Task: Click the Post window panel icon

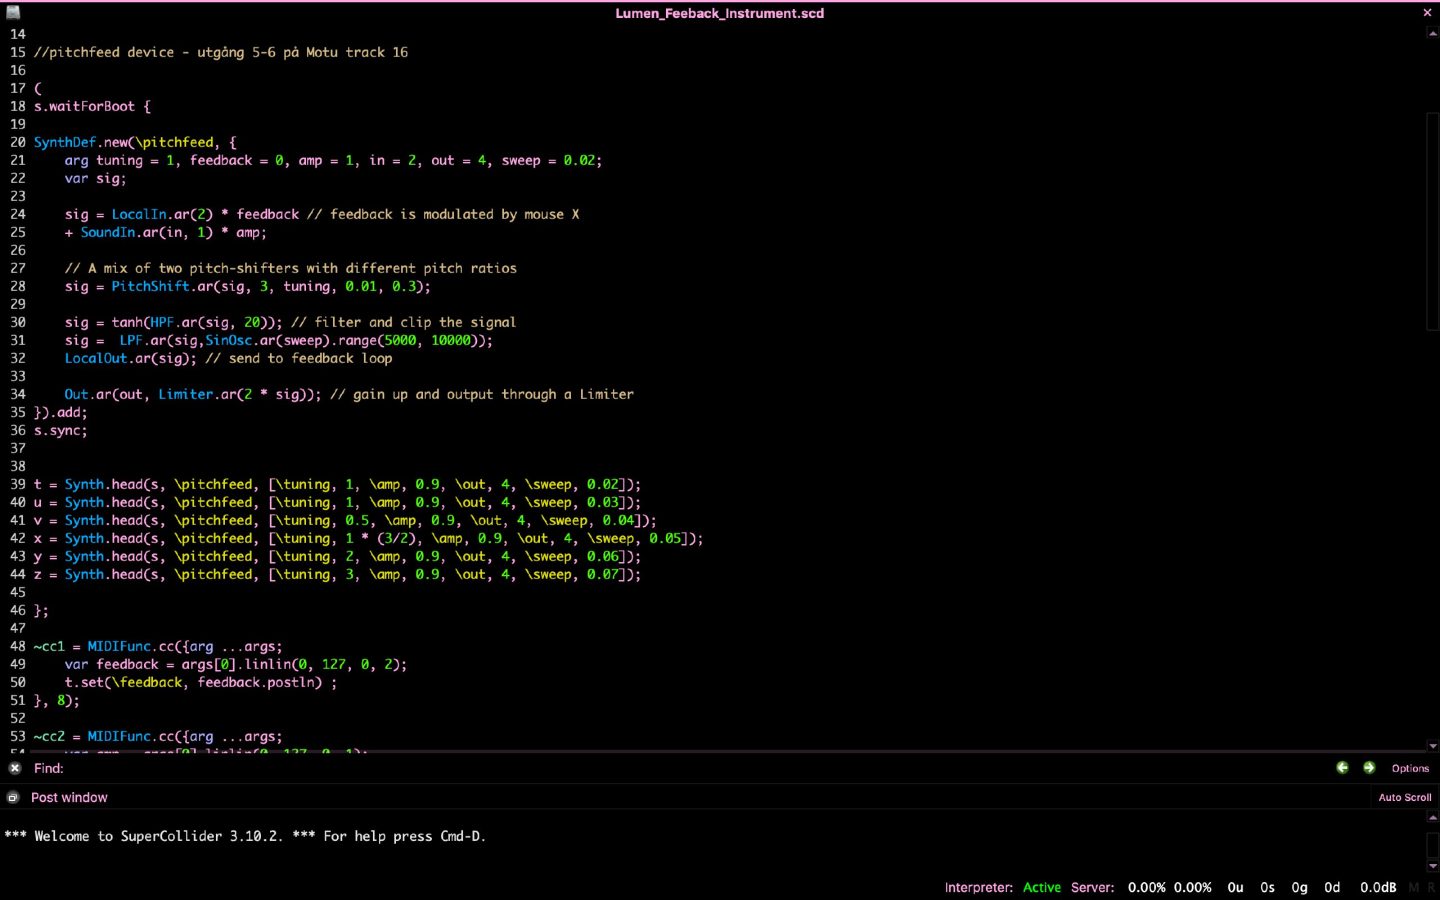Action: tap(12, 797)
